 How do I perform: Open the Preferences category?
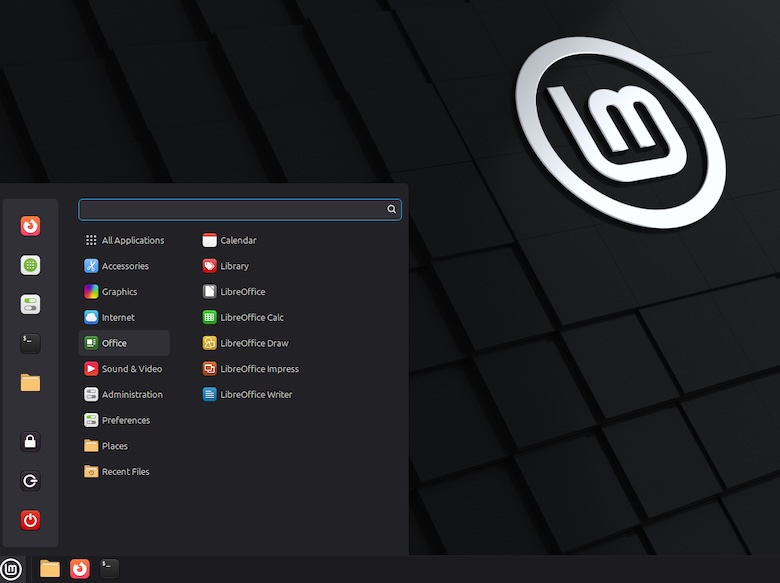click(x=124, y=421)
